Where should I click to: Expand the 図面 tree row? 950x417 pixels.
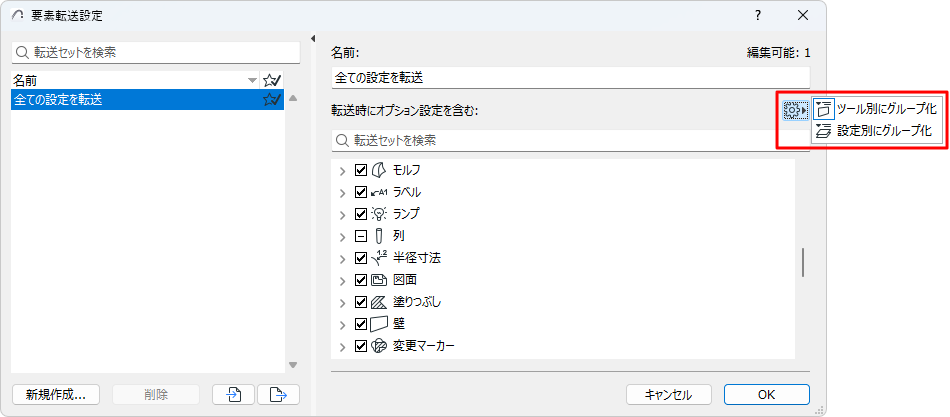342,281
